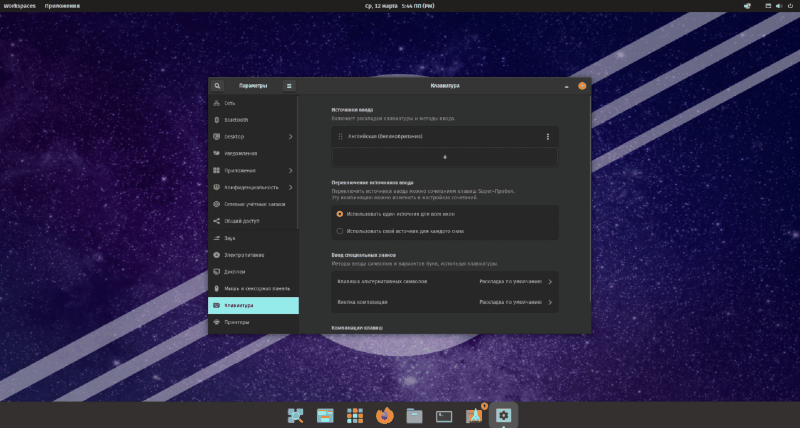Click the settings content scrollbar

590,198
